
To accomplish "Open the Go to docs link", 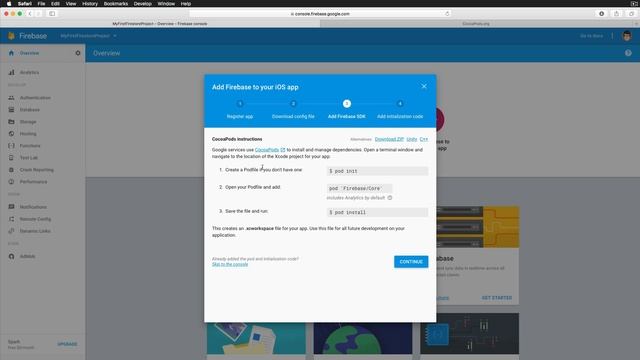I will click(591, 36).
